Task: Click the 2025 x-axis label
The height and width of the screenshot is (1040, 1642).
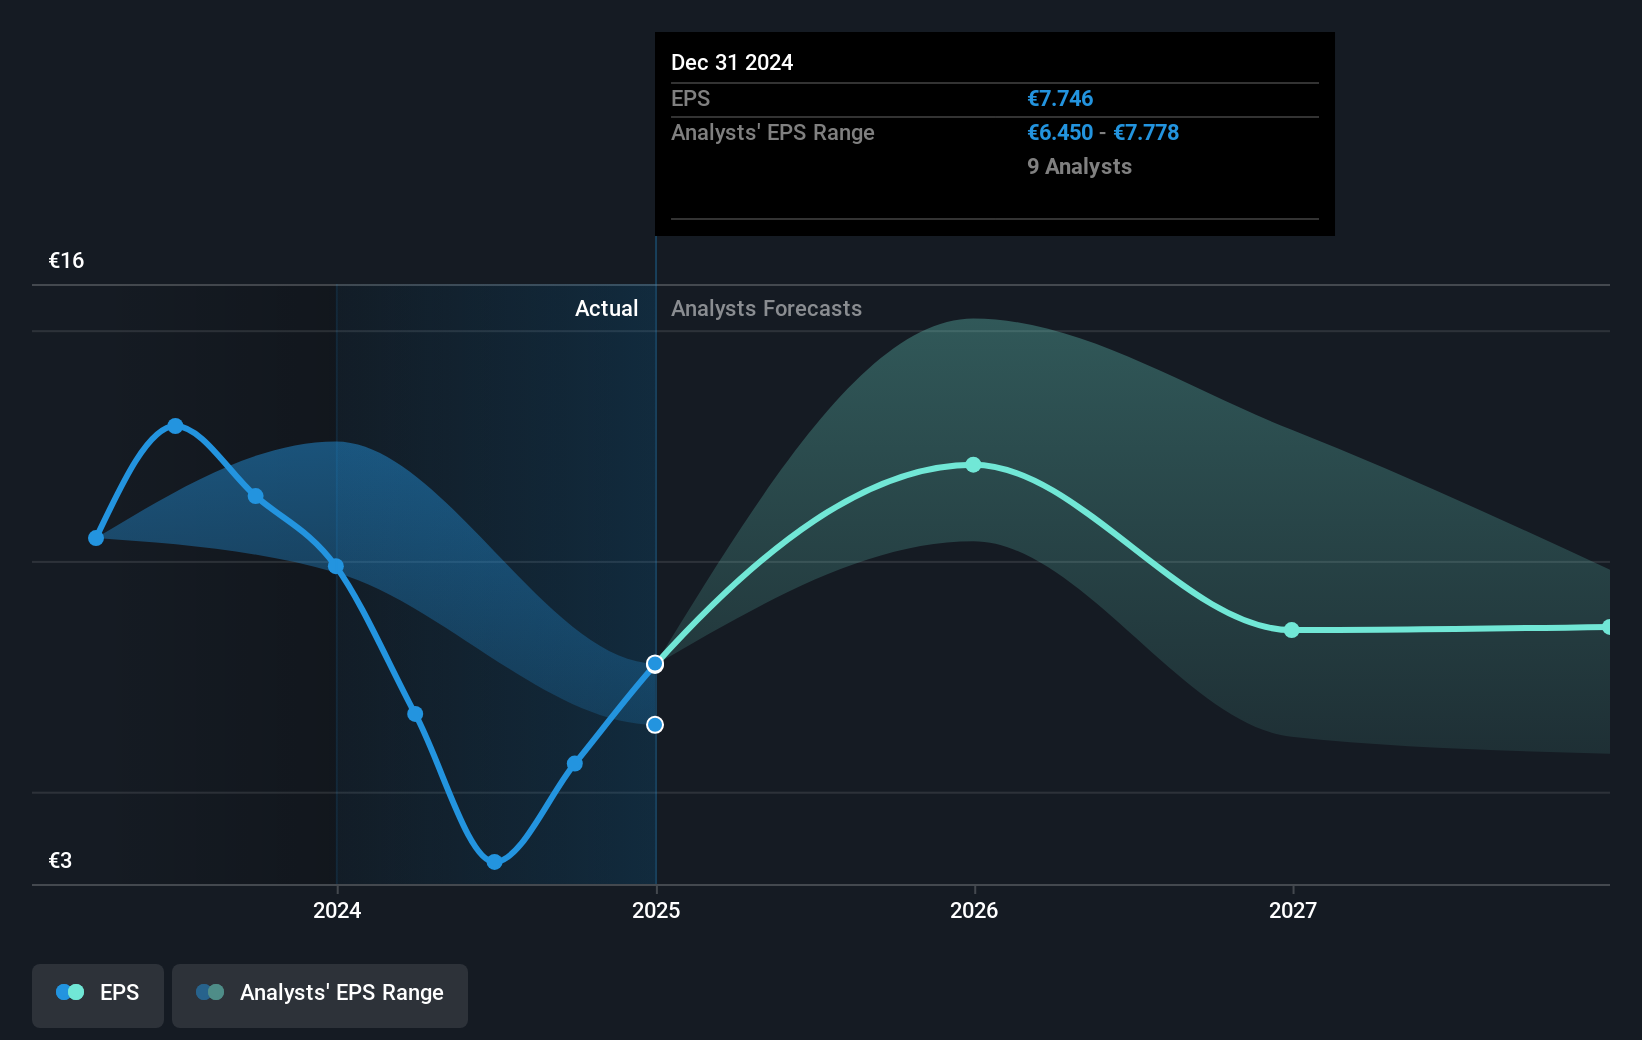Action: click(656, 910)
